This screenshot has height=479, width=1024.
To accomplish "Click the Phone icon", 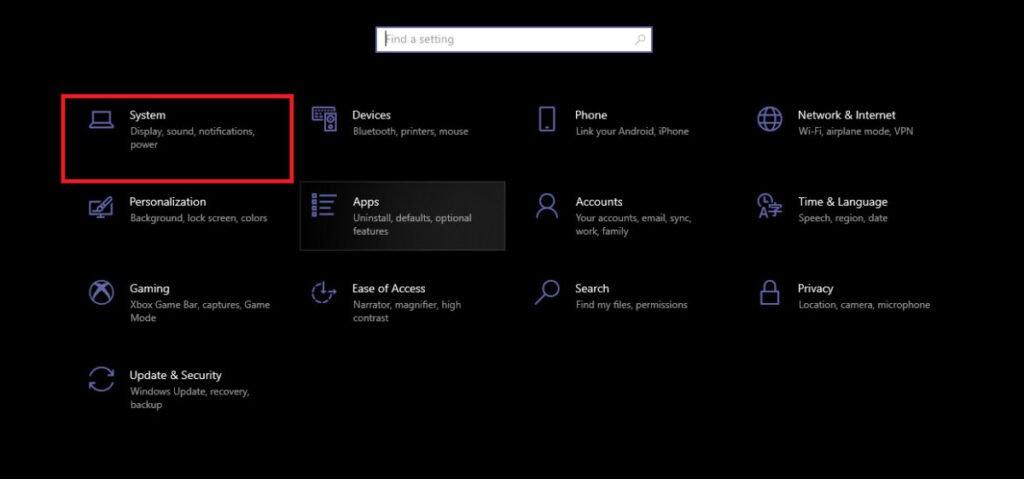I will click(547, 119).
